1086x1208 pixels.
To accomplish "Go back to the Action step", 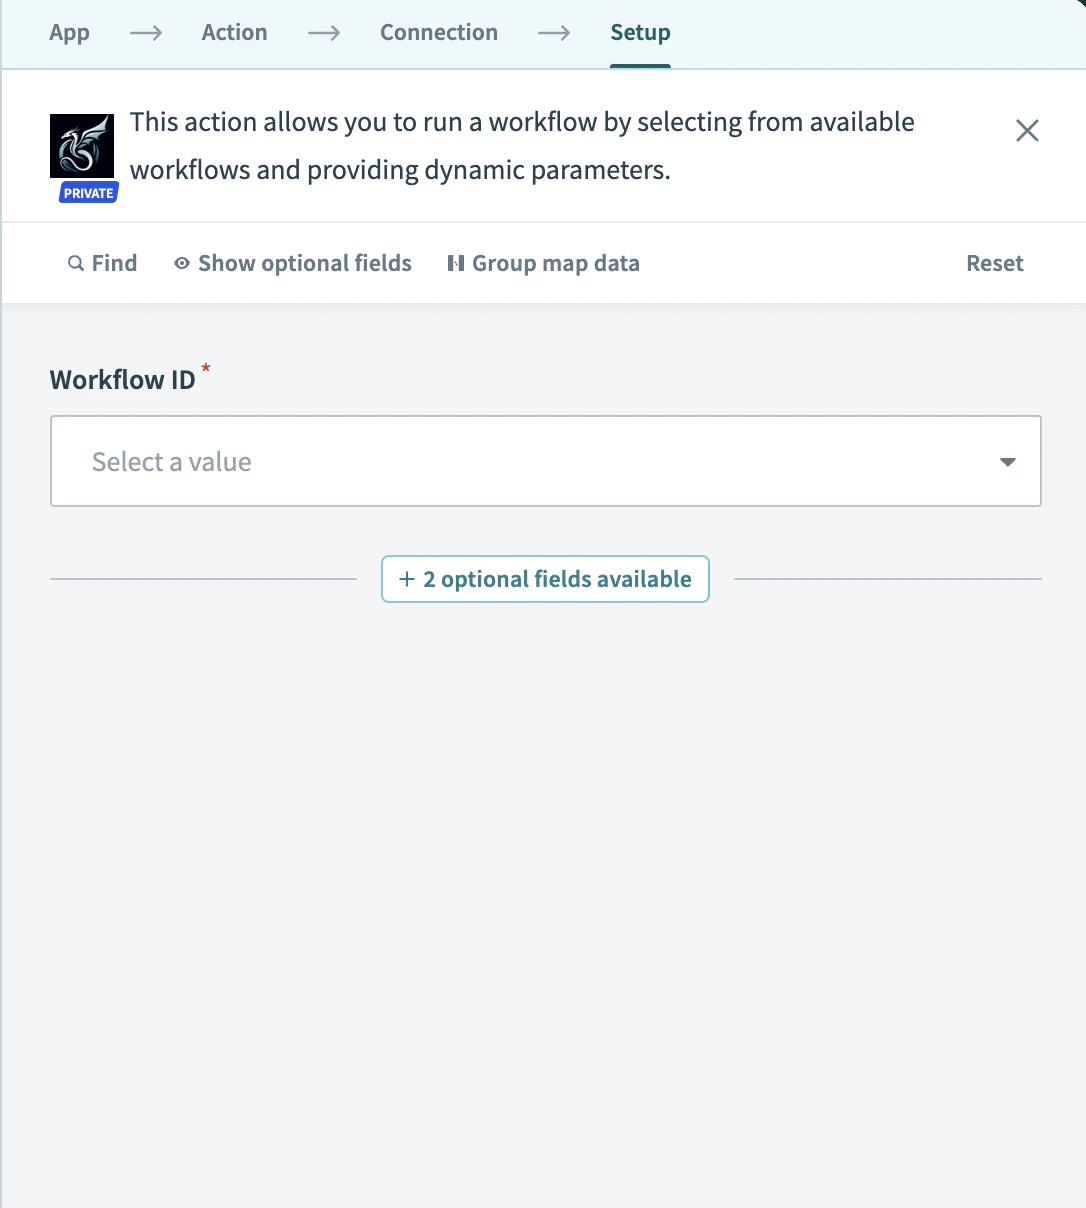I will (234, 32).
